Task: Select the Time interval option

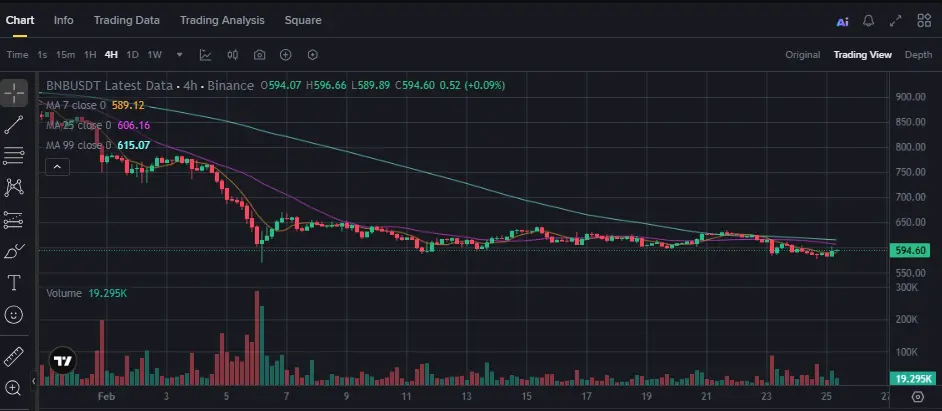Action: click(x=17, y=55)
